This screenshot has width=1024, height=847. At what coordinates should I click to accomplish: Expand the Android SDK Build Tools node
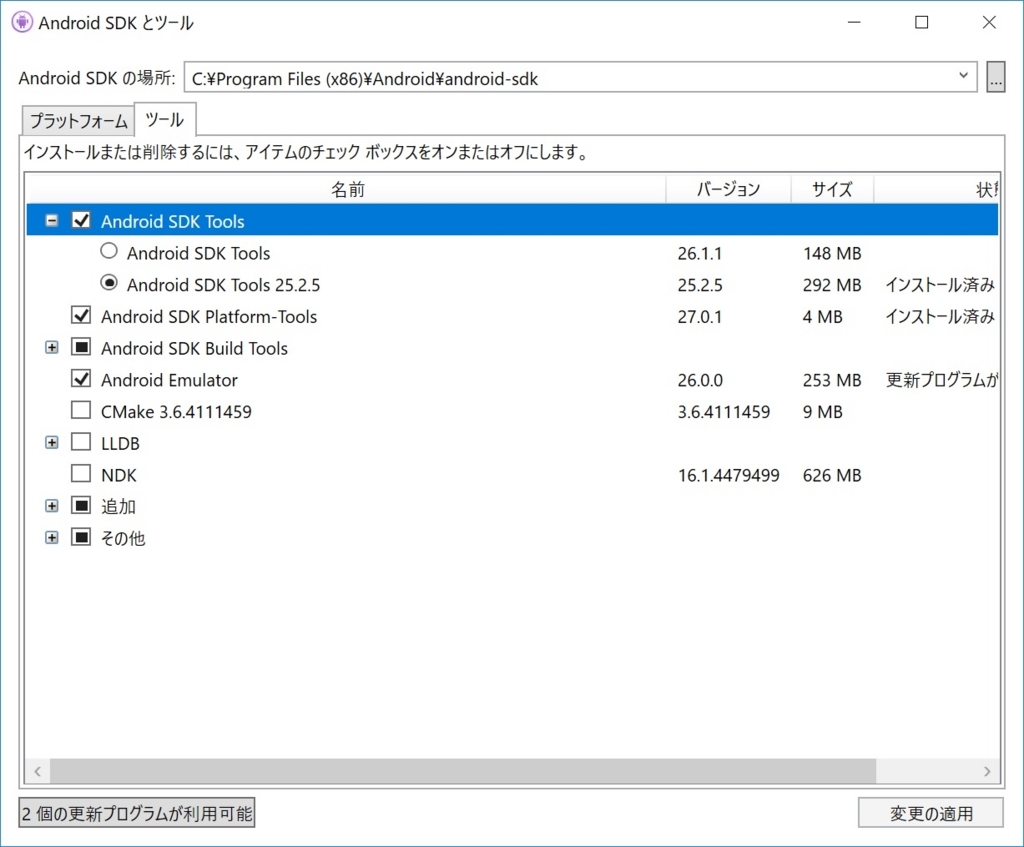click(x=52, y=347)
